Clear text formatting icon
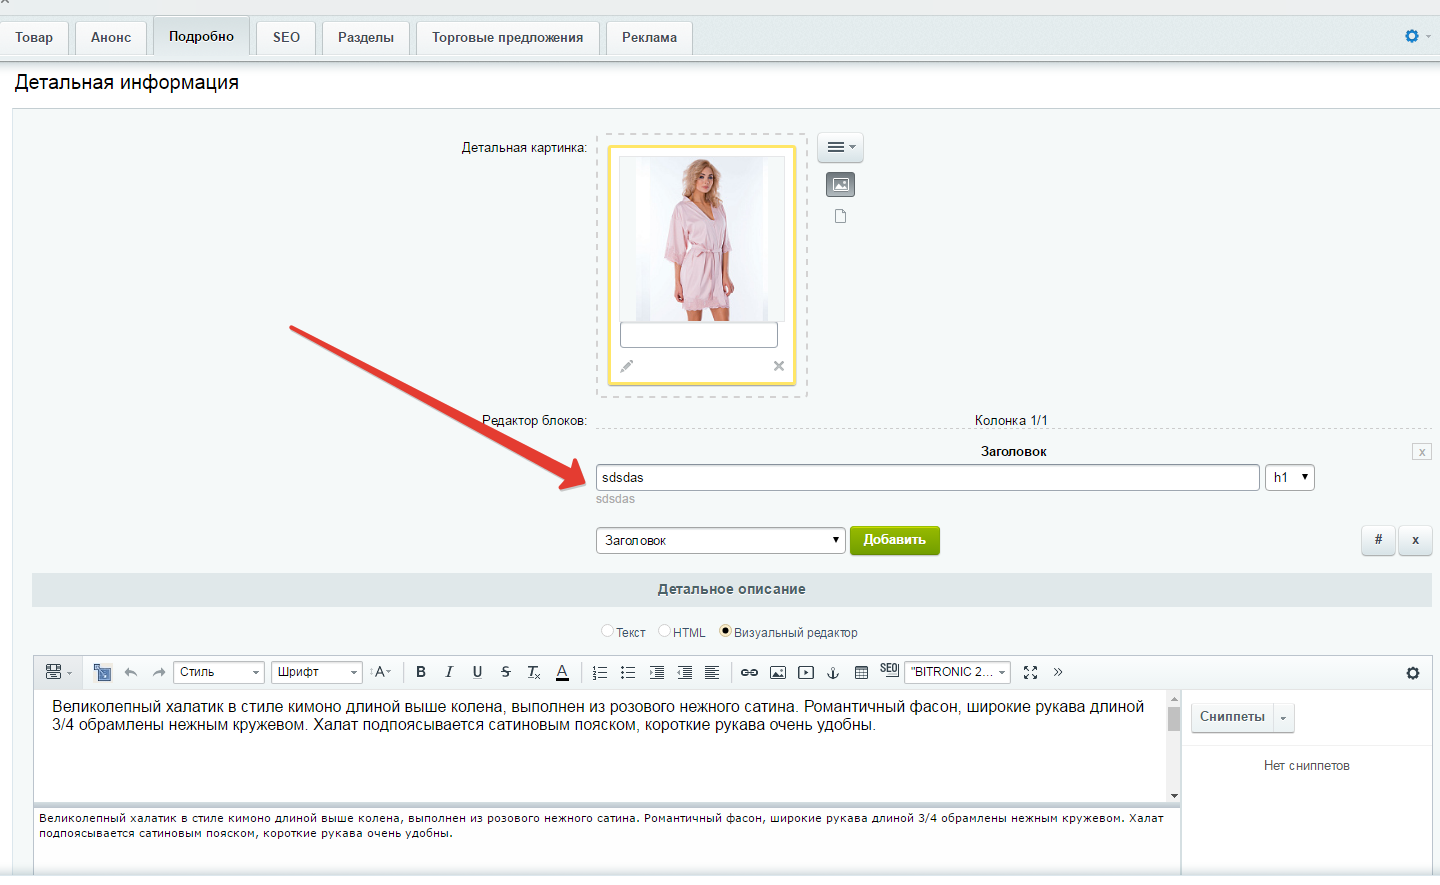1440x885 pixels. (x=534, y=672)
